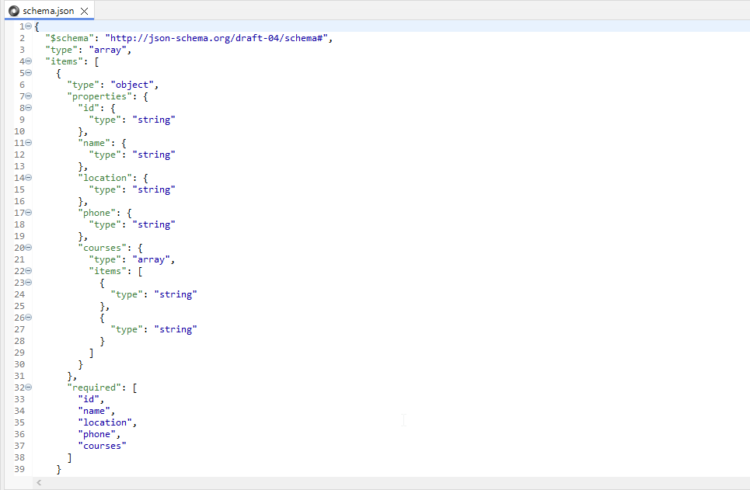Screen dimensions: 750x490
Task: Fold the "name" property block
Action: [28, 143]
